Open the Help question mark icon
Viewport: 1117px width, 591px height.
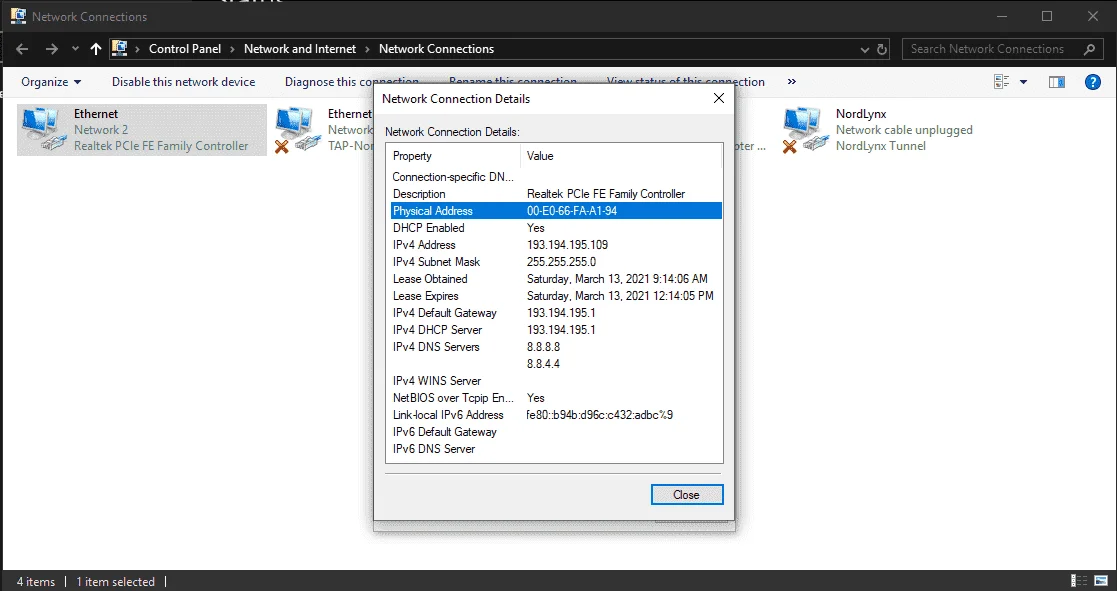[x=1093, y=82]
